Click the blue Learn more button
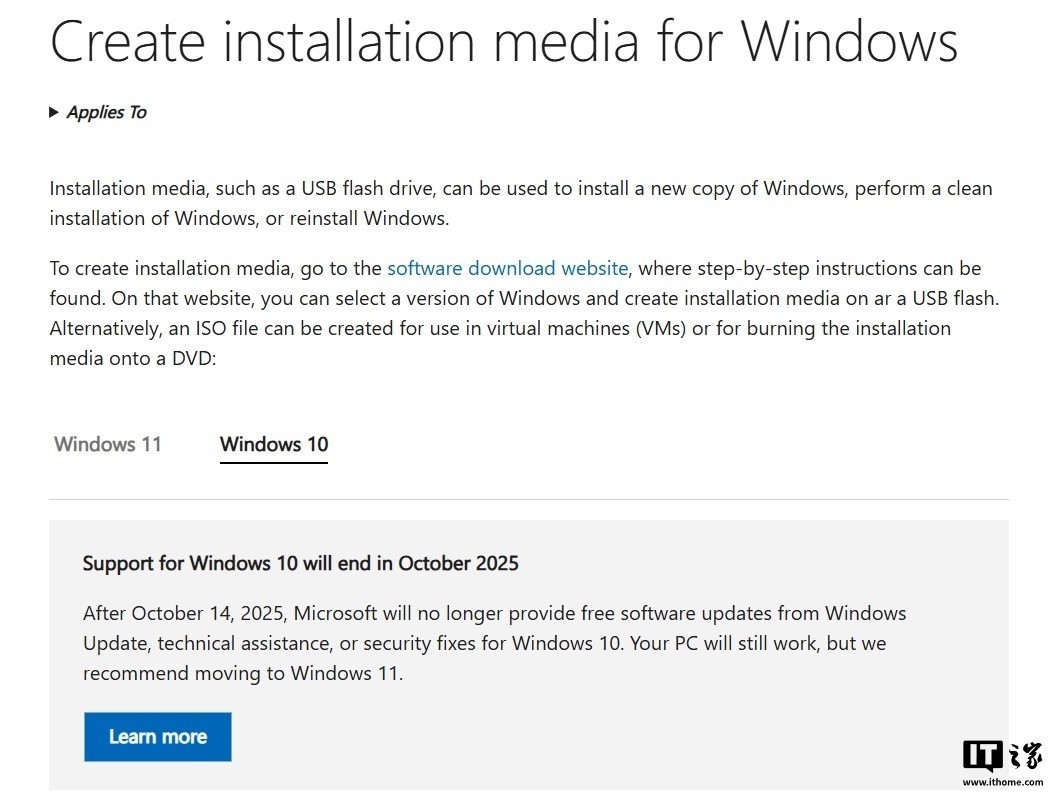 pos(158,737)
